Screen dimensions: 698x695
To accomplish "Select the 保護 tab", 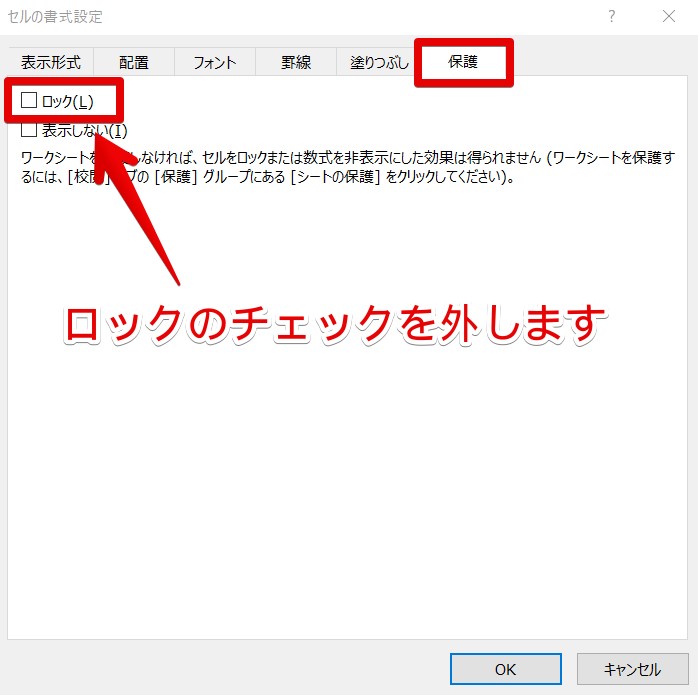I will 463,62.
